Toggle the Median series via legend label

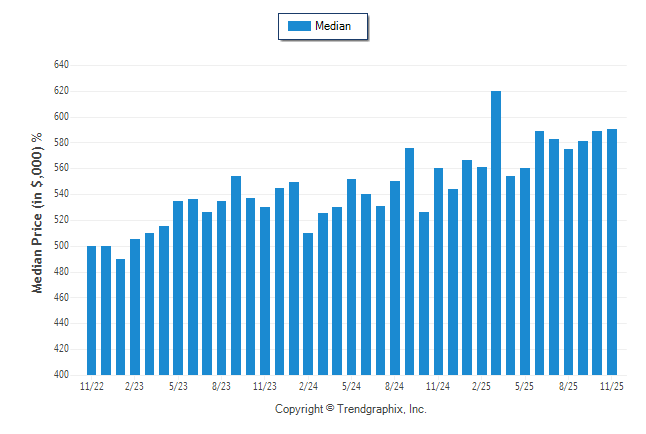tap(333, 26)
